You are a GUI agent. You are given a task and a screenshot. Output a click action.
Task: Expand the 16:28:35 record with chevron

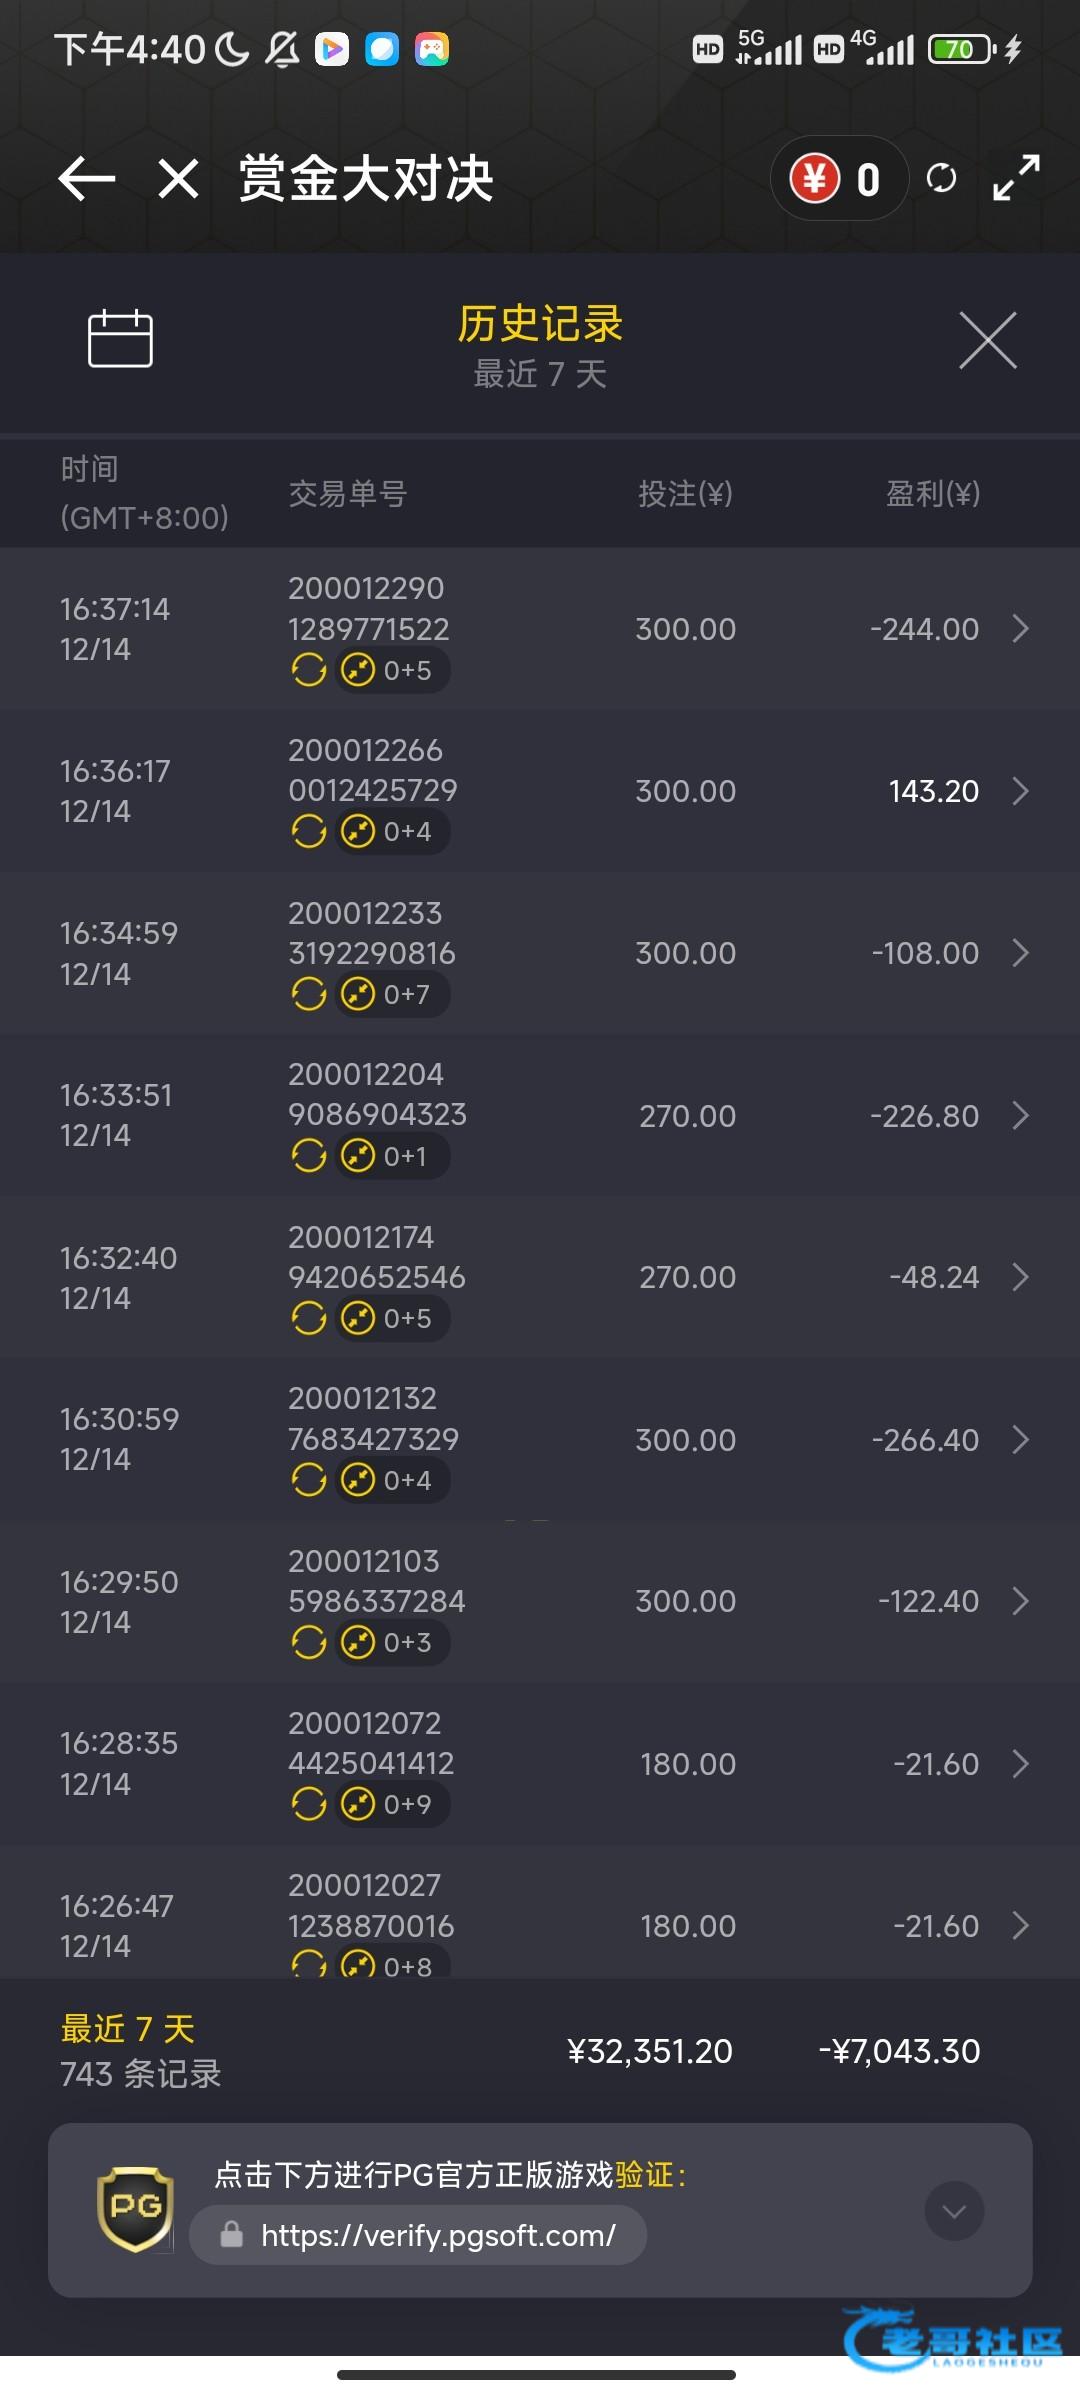(1020, 1764)
